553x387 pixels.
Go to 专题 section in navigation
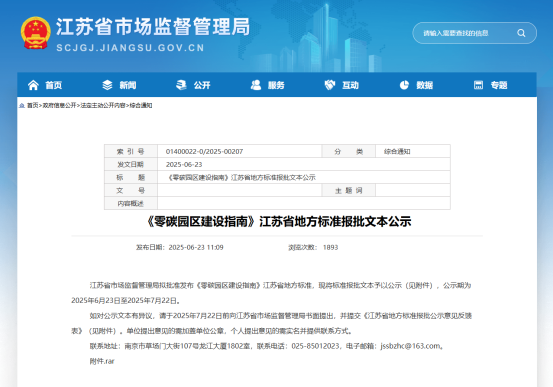(499, 85)
